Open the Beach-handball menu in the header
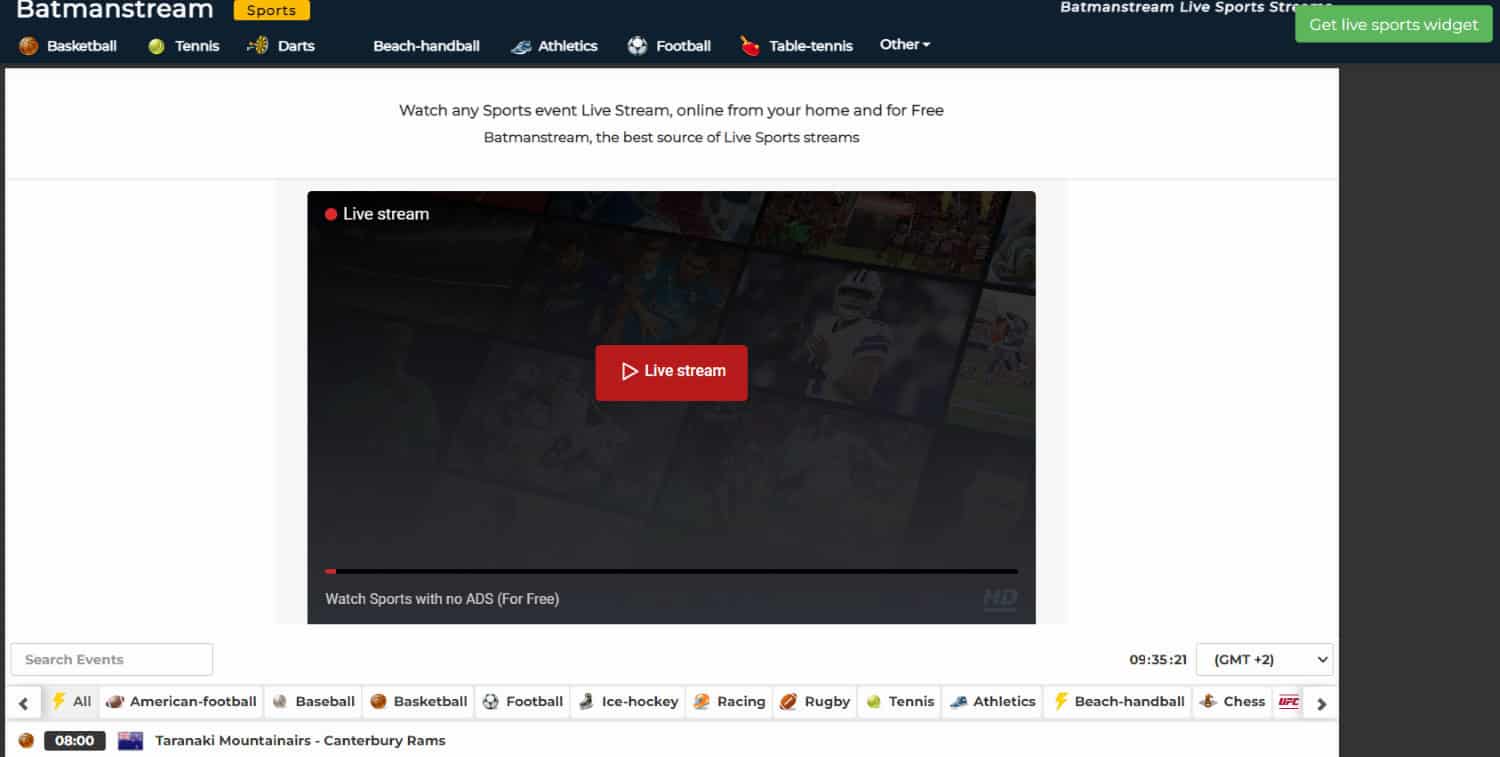Viewport: 1500px width, 757px height. (427, 46)
